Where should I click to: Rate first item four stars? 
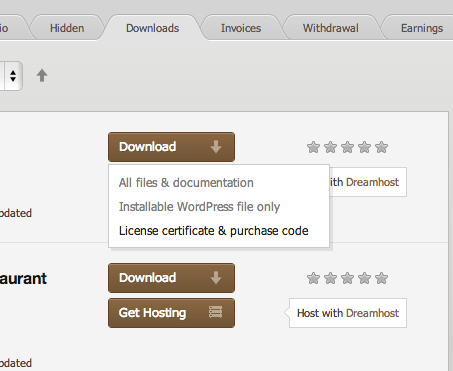[364, 147]
